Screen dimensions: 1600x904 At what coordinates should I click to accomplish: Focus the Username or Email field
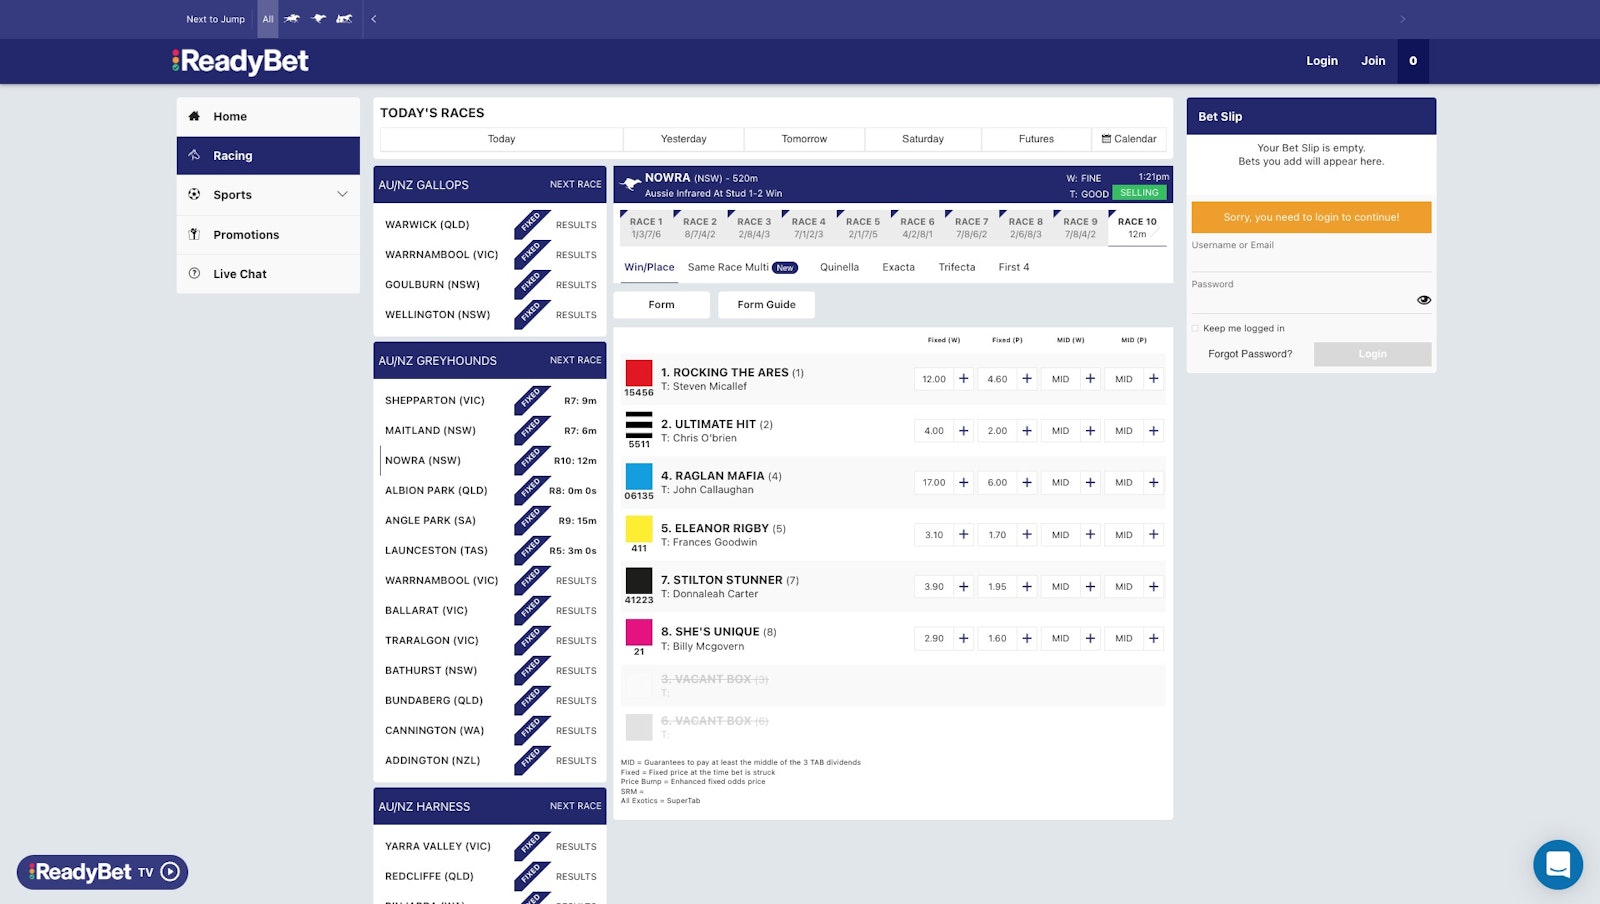(x=1310, y=260)
